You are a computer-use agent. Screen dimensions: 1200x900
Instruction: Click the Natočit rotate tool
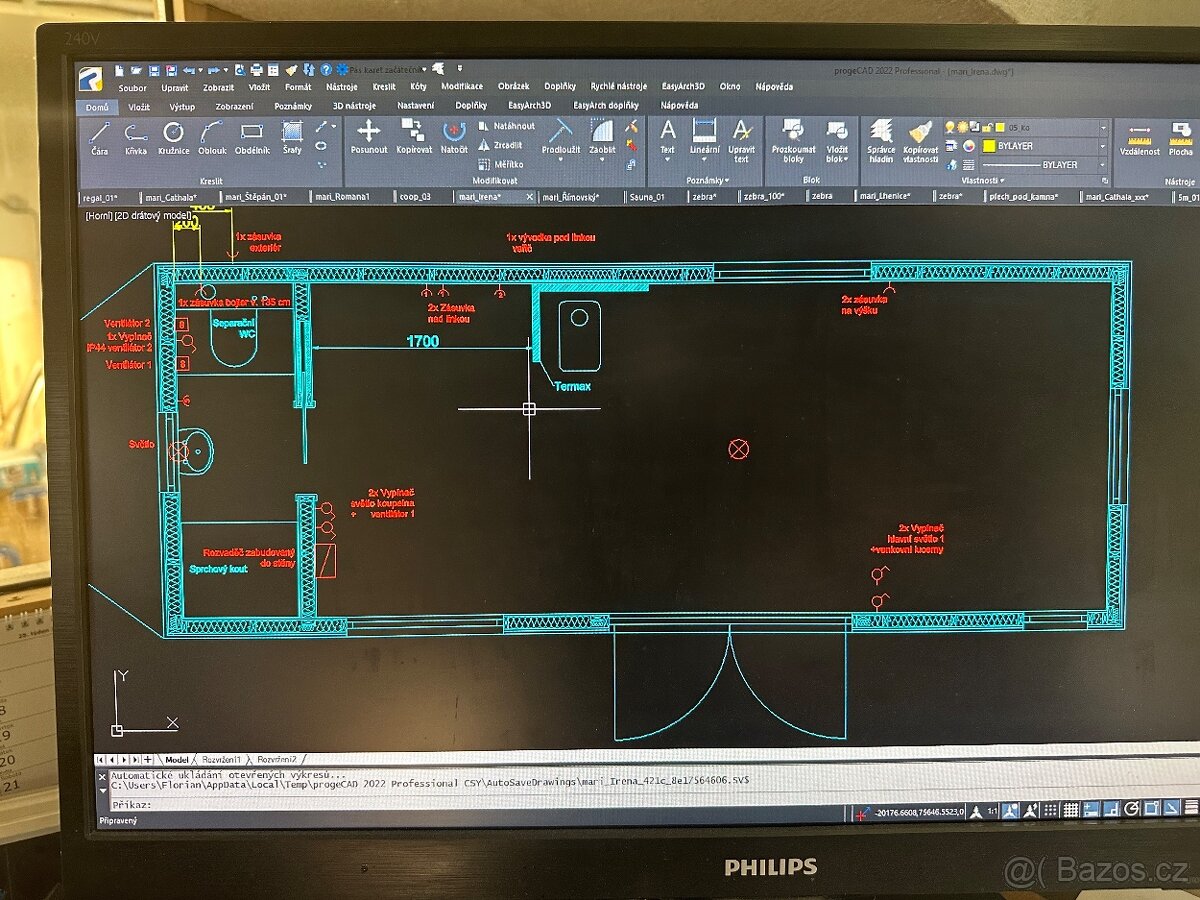(x=454, y=136)
